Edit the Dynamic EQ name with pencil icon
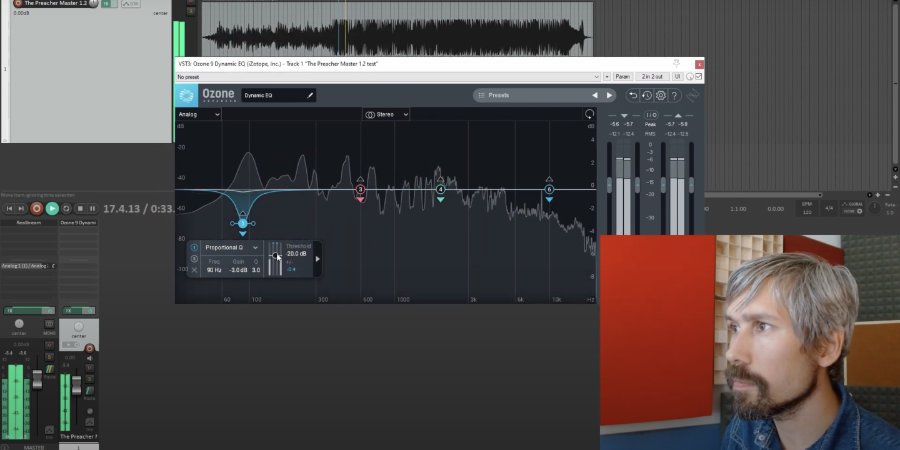The image size is (900, 450). click(x=311, y=95)
